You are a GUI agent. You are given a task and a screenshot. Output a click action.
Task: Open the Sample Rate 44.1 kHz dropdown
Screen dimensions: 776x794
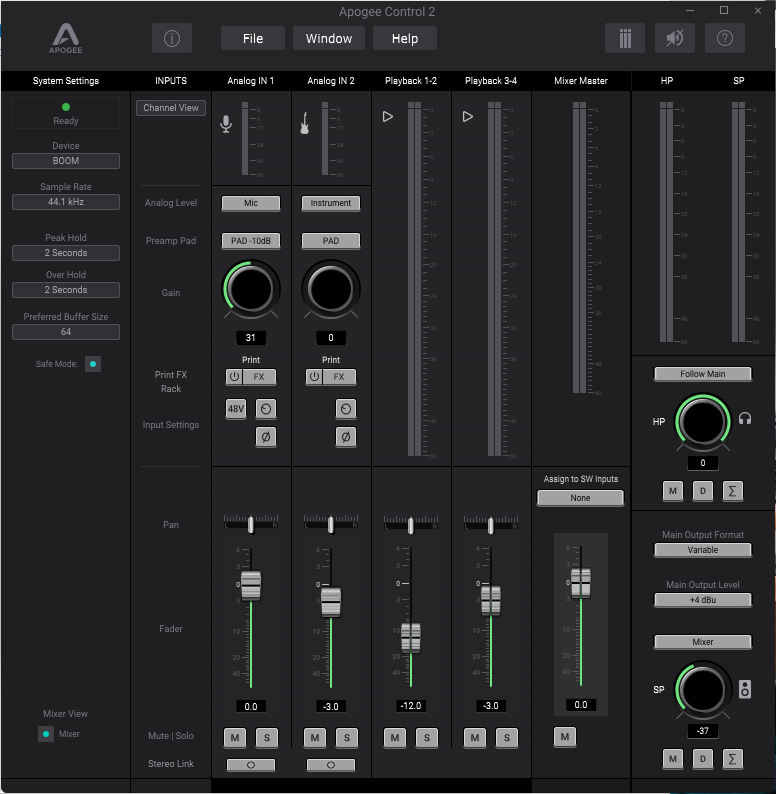66,202
